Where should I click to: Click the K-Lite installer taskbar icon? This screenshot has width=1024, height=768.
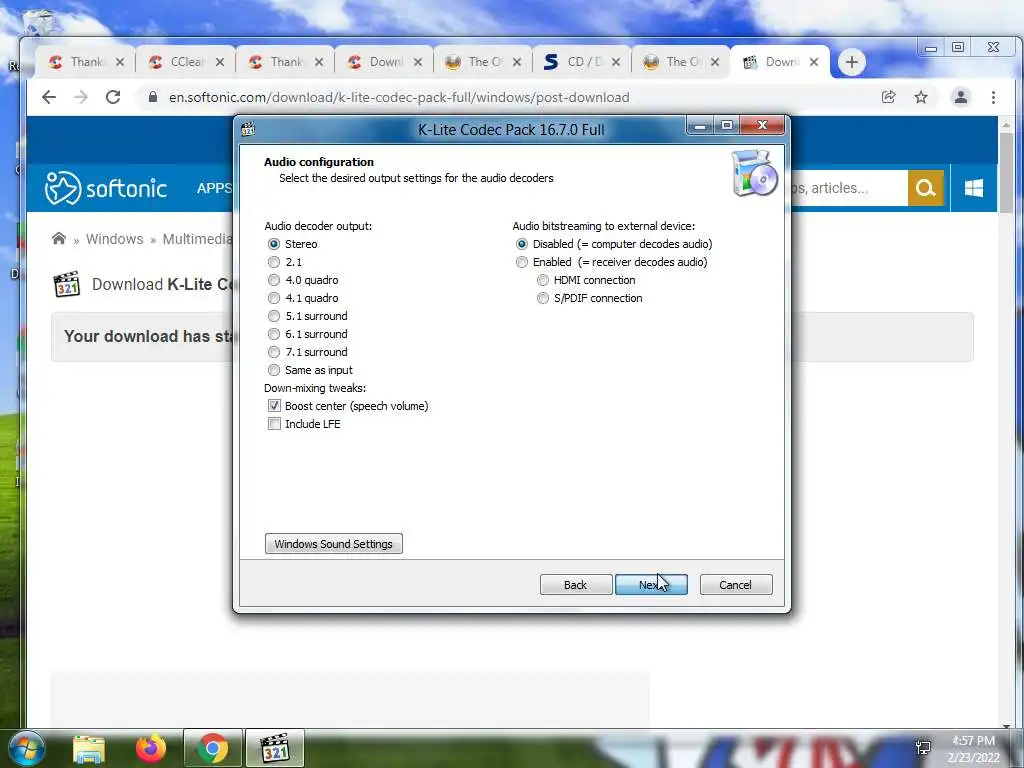(275, 748)
